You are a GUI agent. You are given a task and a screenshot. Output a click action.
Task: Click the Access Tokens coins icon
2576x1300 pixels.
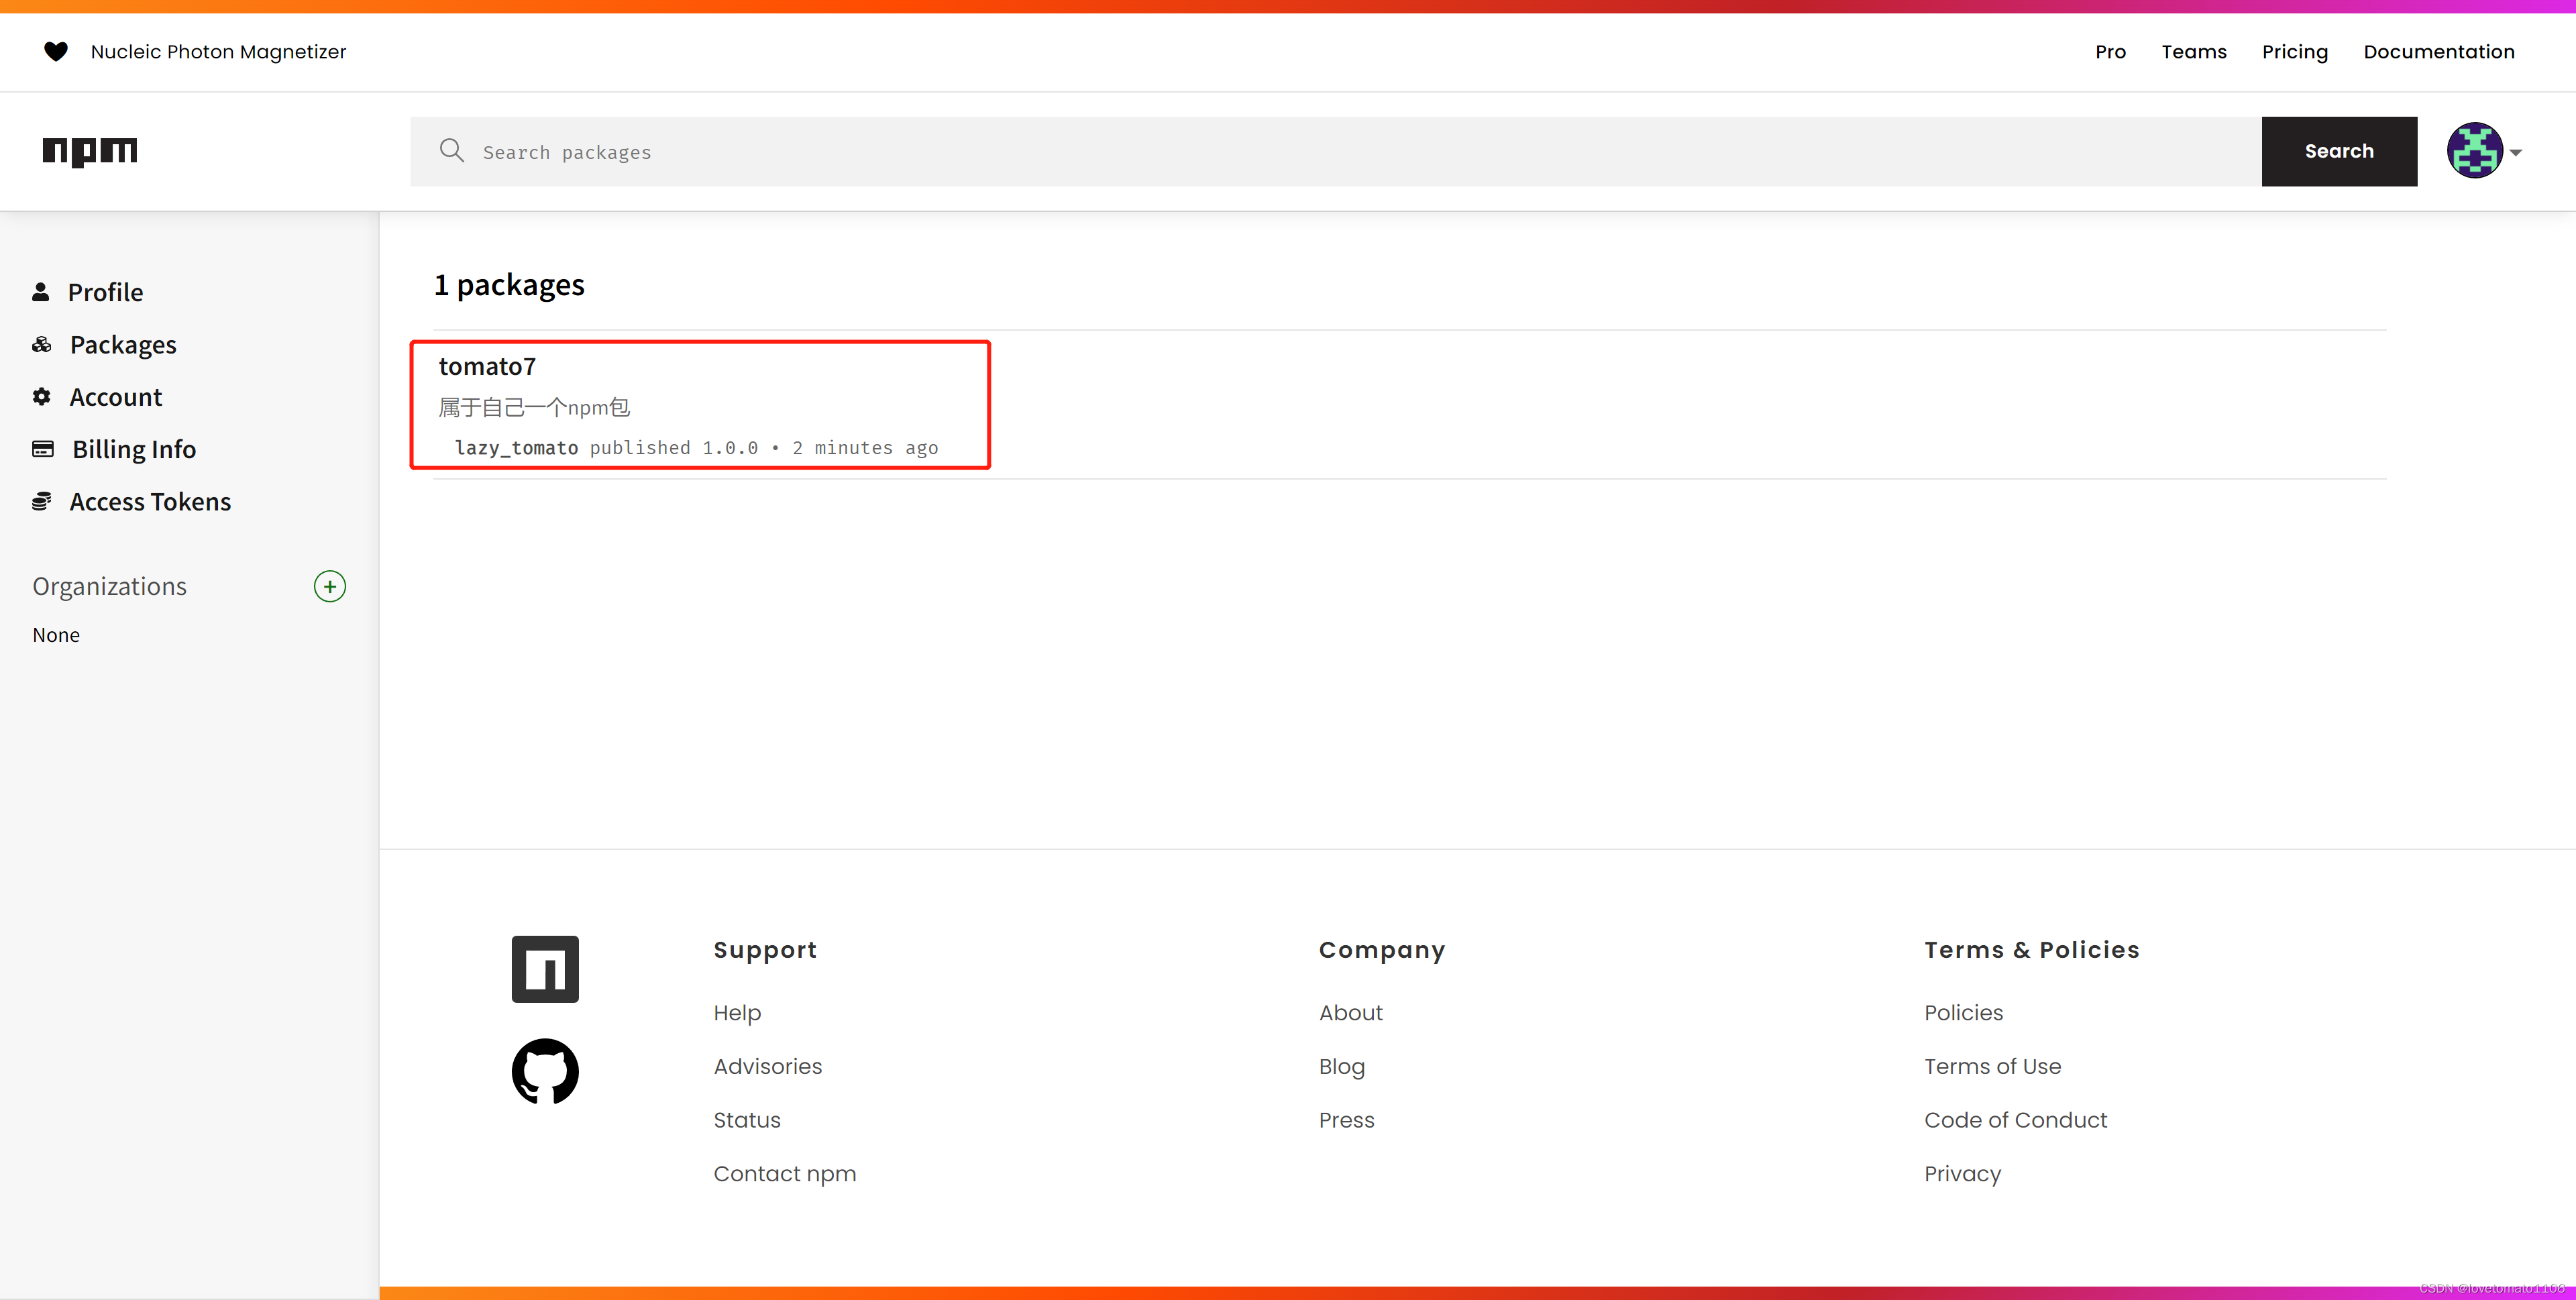[x=42, y=501]
